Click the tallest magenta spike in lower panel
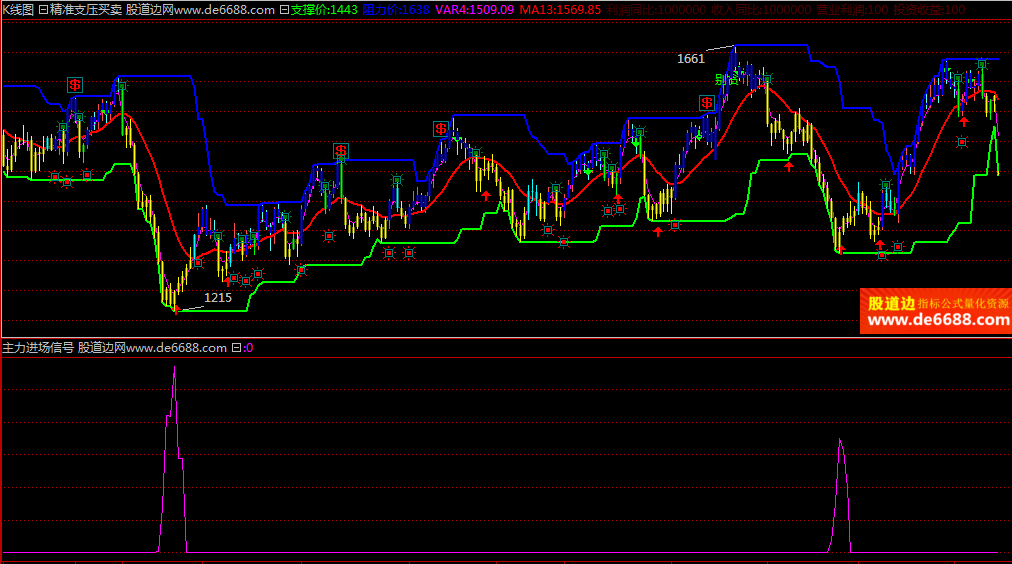The image size is (1012, 564). tap(174, 369)
